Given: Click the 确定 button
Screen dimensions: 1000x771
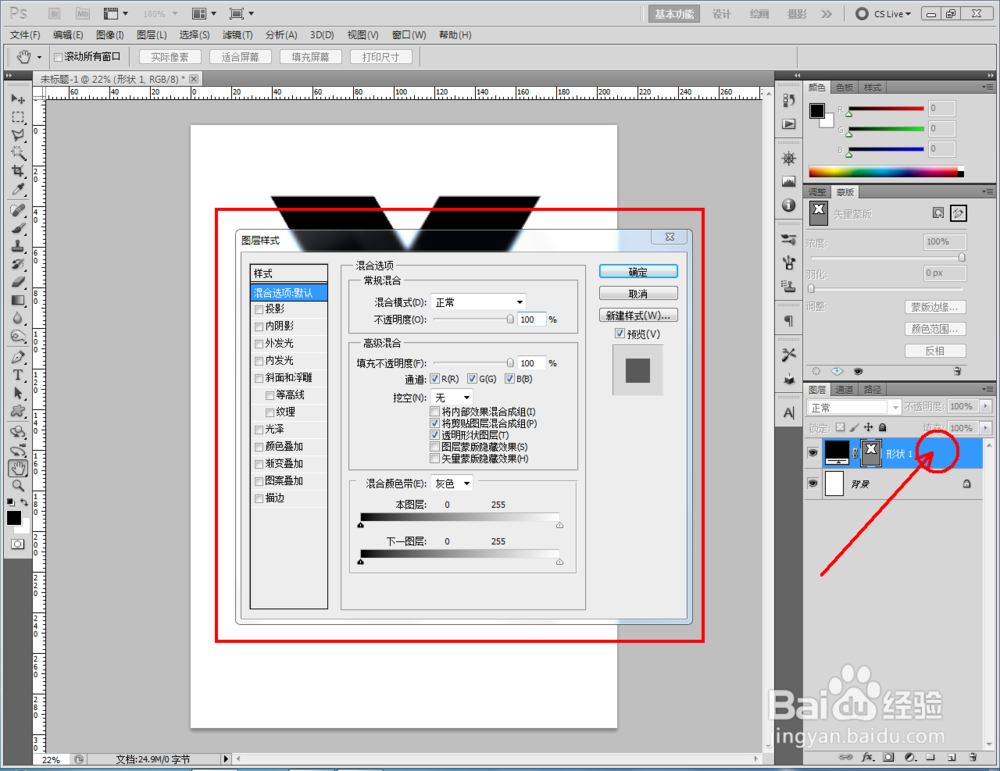Looking at the screenshot, I should point(638,272).
